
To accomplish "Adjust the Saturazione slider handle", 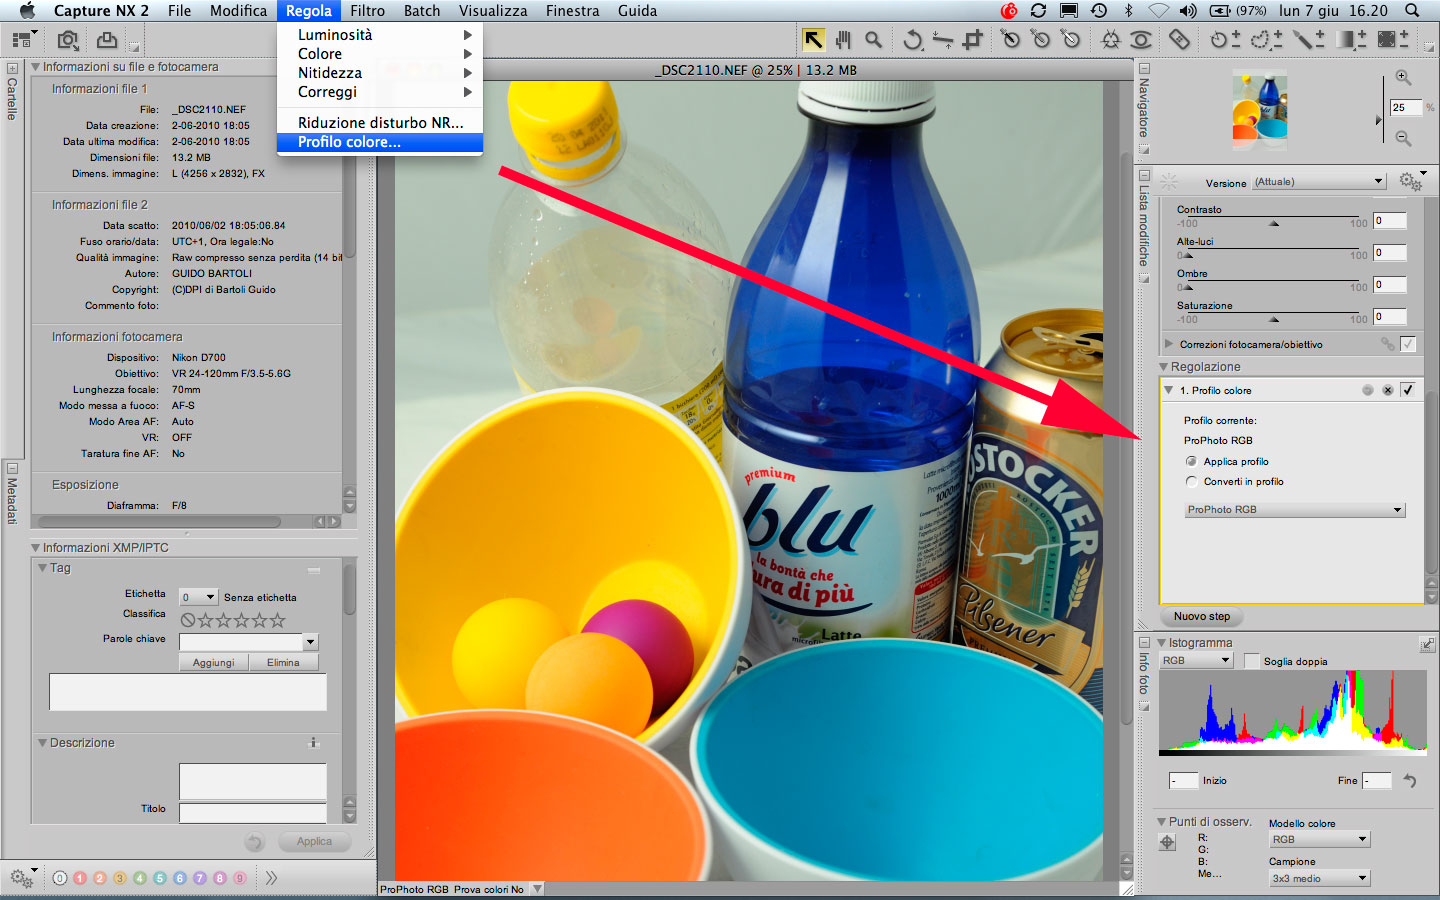I will pos(1273,320).
